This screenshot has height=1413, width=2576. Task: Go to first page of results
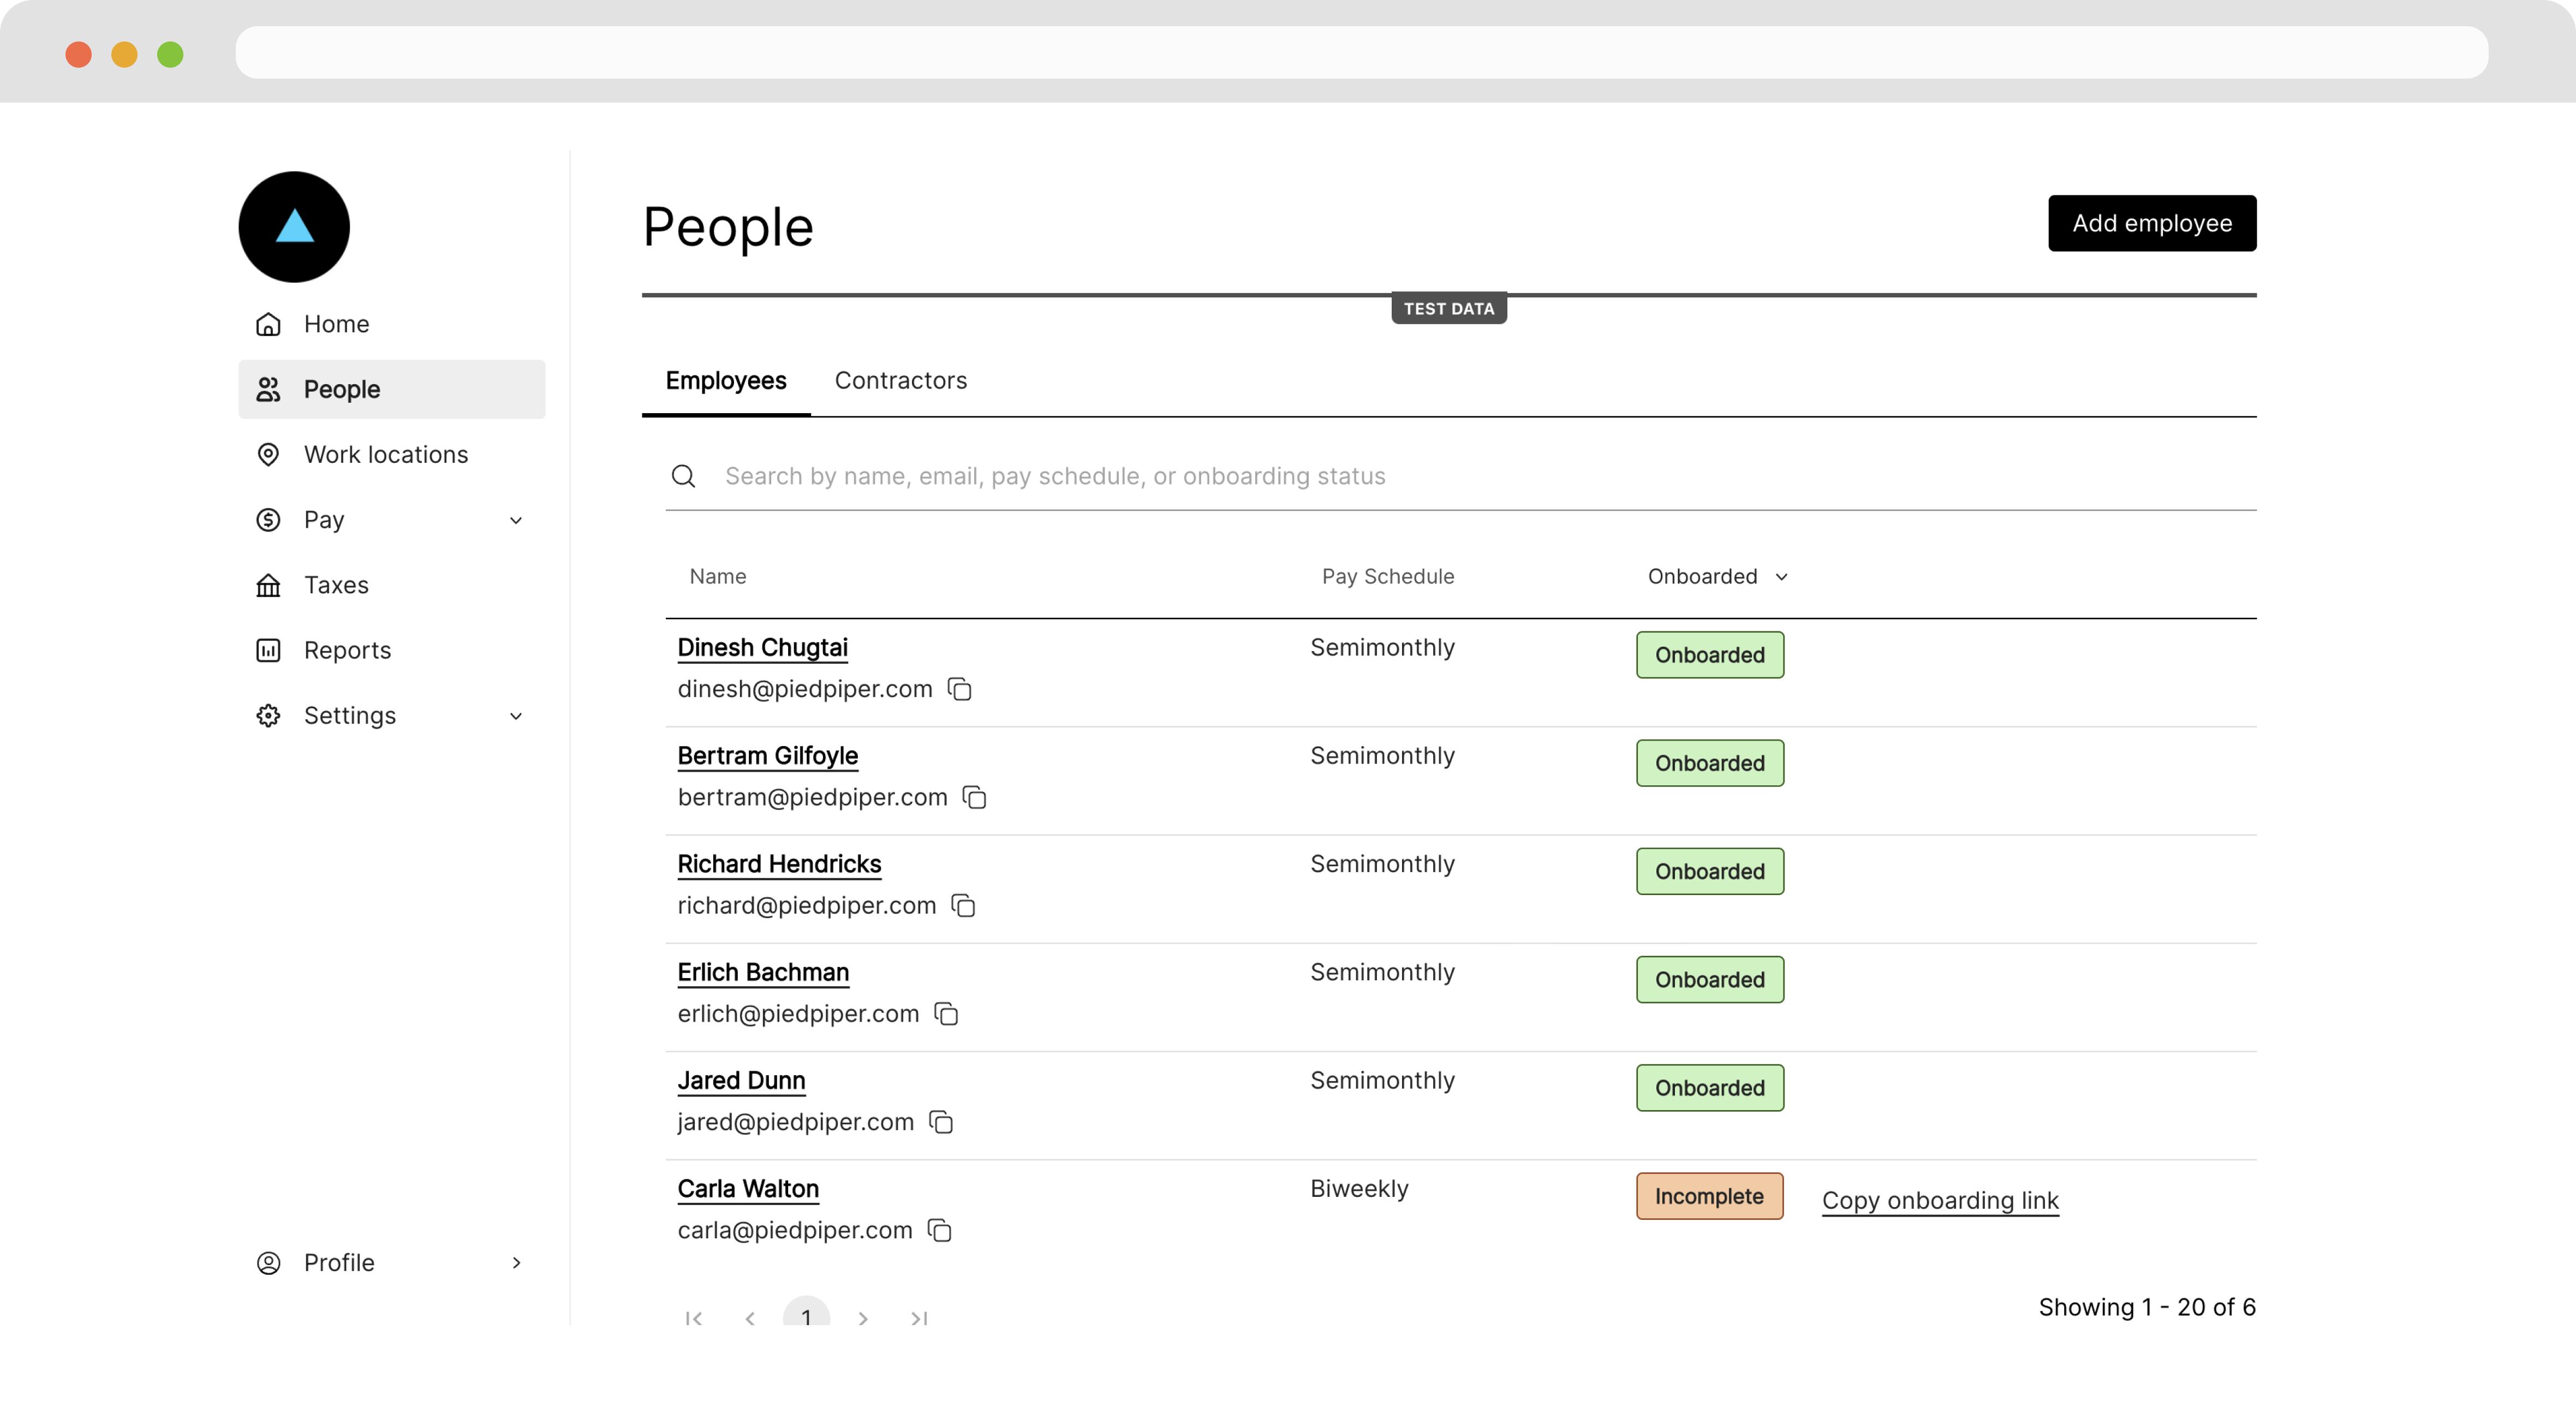coord(693,1318)
